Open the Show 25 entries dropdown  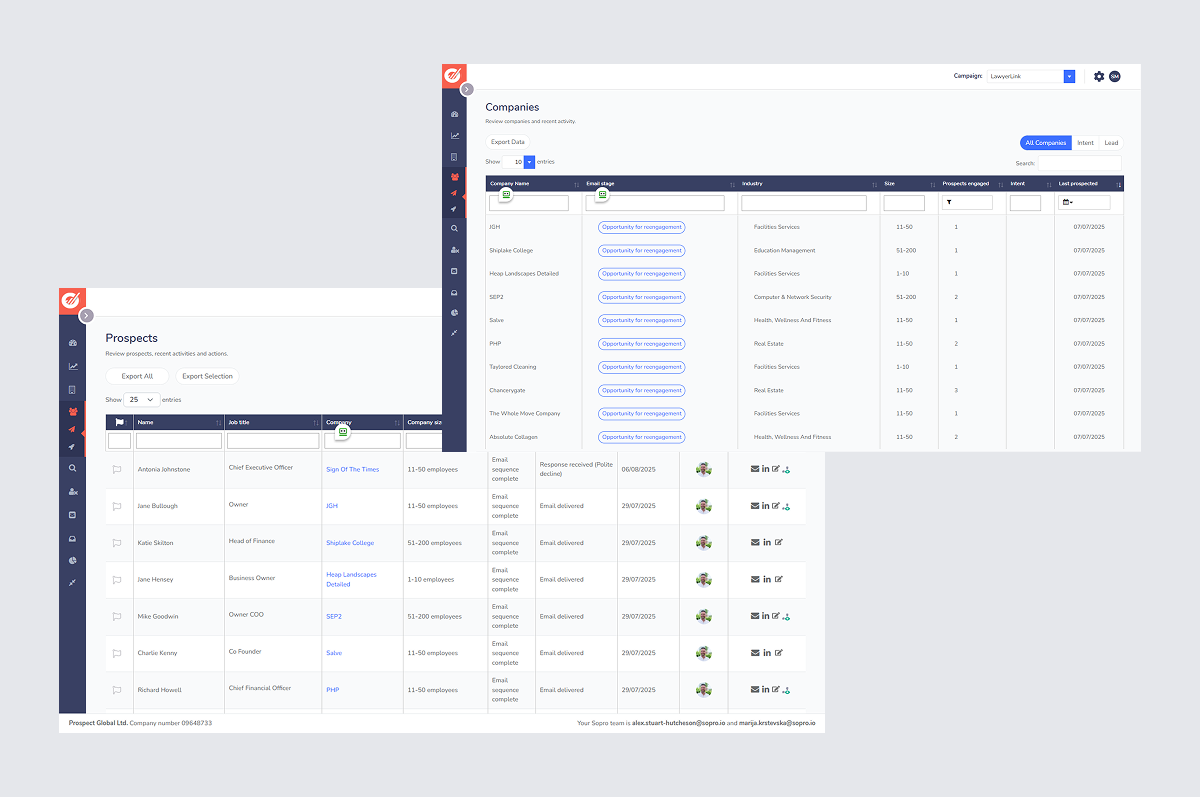click(x=141, y=399)
